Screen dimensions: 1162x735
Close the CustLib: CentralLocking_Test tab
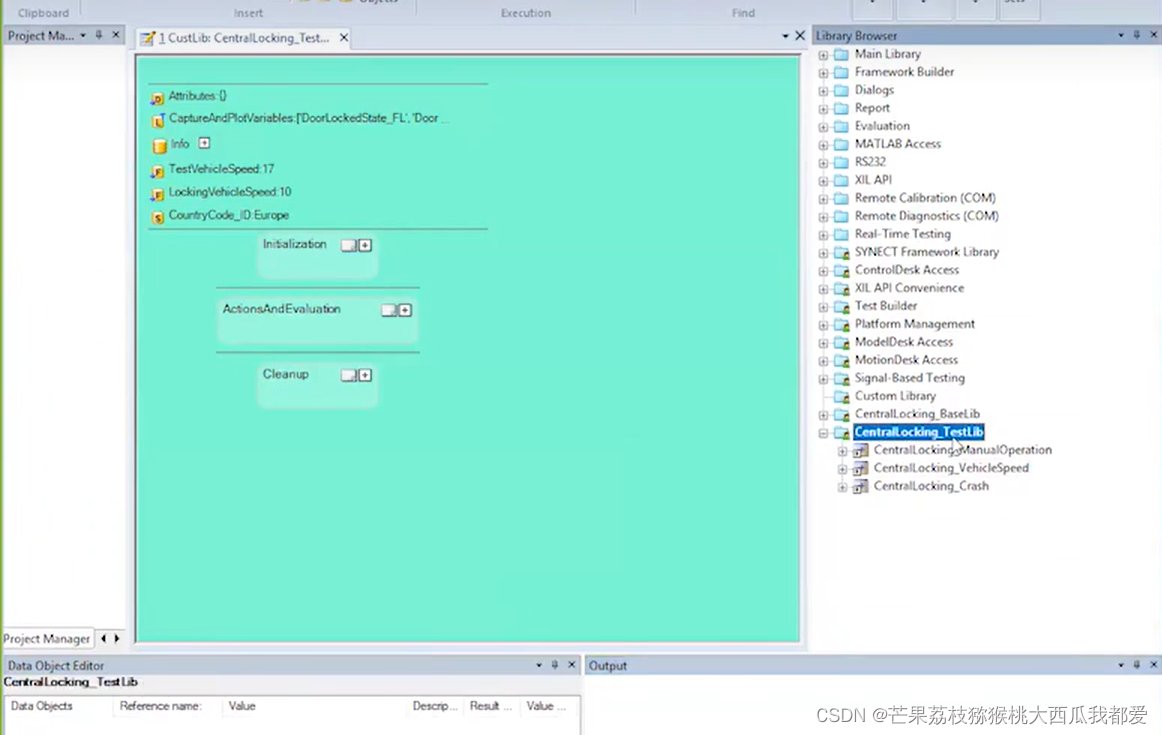coord(344,37)
